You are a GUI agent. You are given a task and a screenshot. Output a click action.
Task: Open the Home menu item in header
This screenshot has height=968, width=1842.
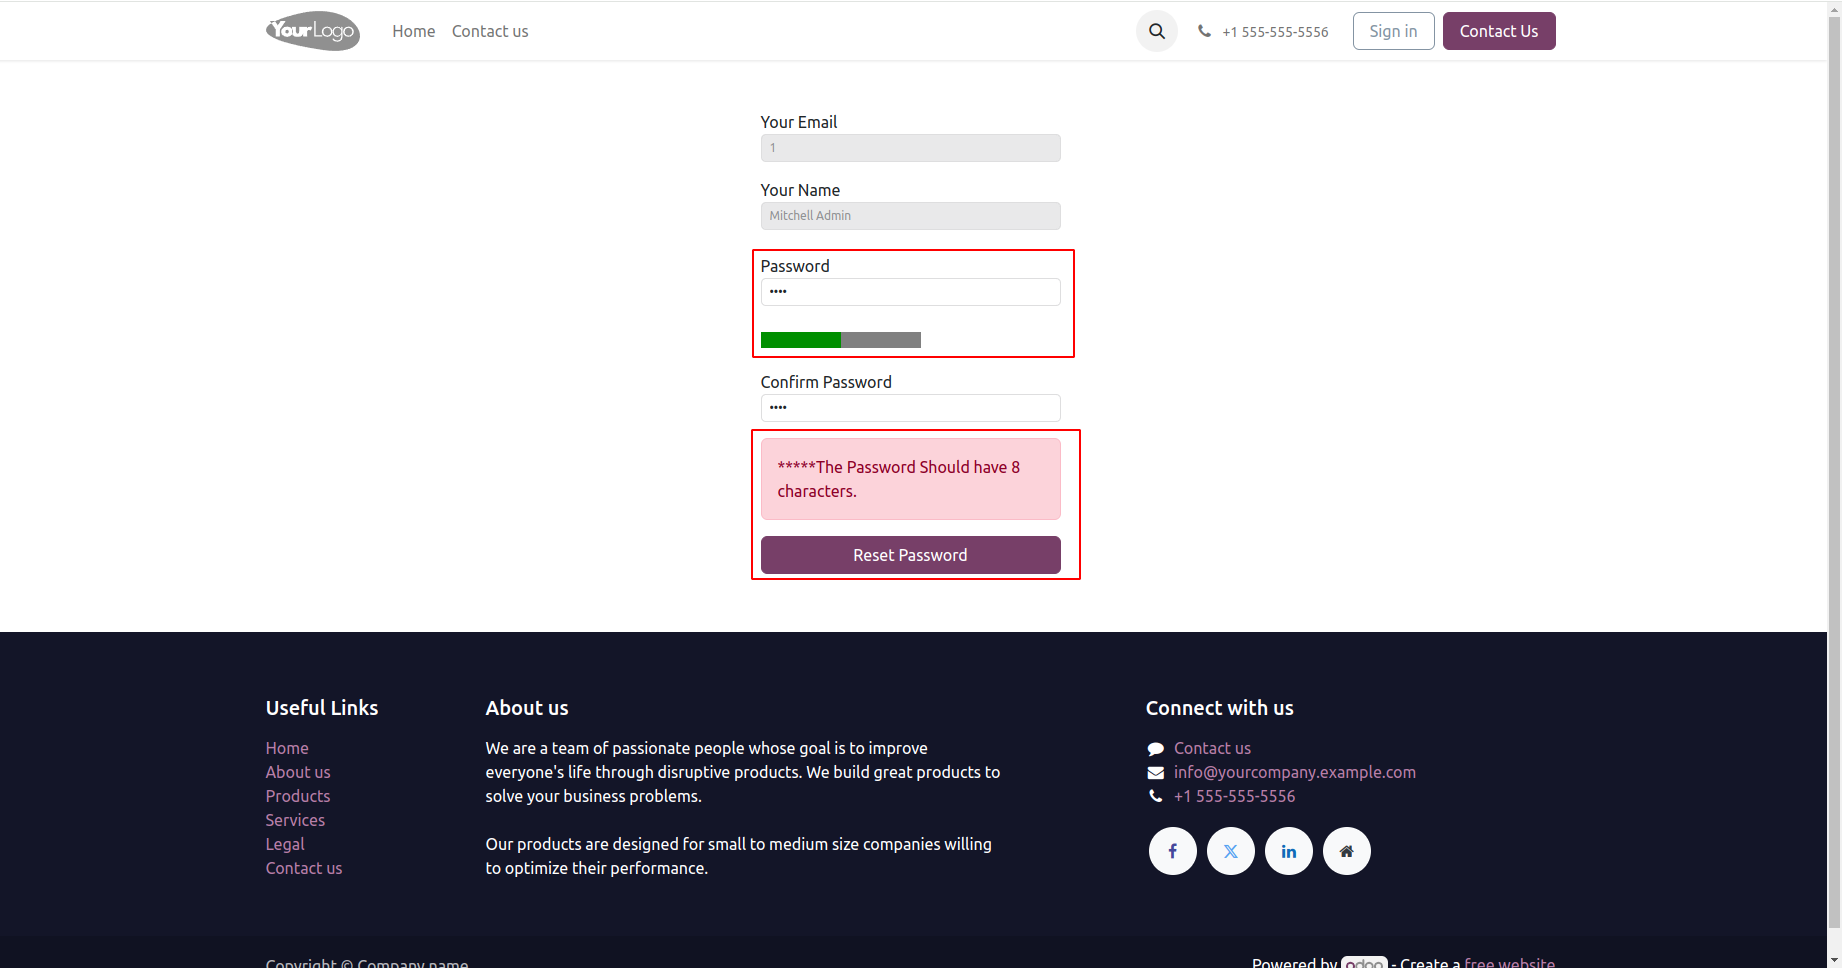(413, 31)
